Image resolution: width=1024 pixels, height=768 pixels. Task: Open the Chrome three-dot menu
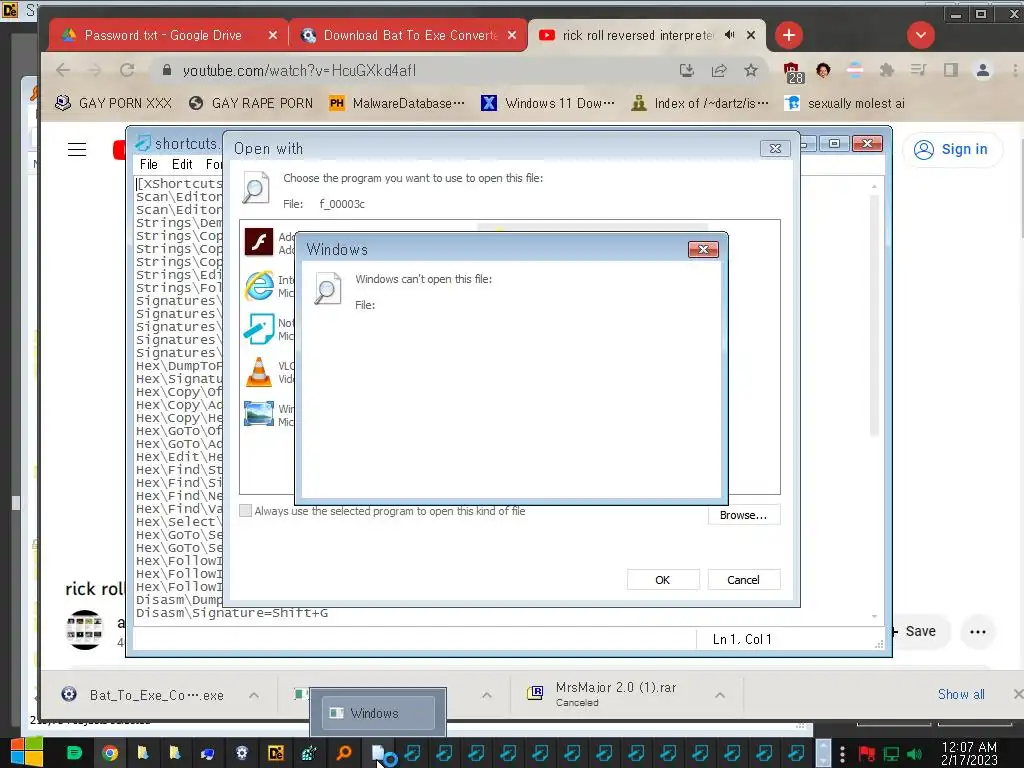(x=1015, y=70)
